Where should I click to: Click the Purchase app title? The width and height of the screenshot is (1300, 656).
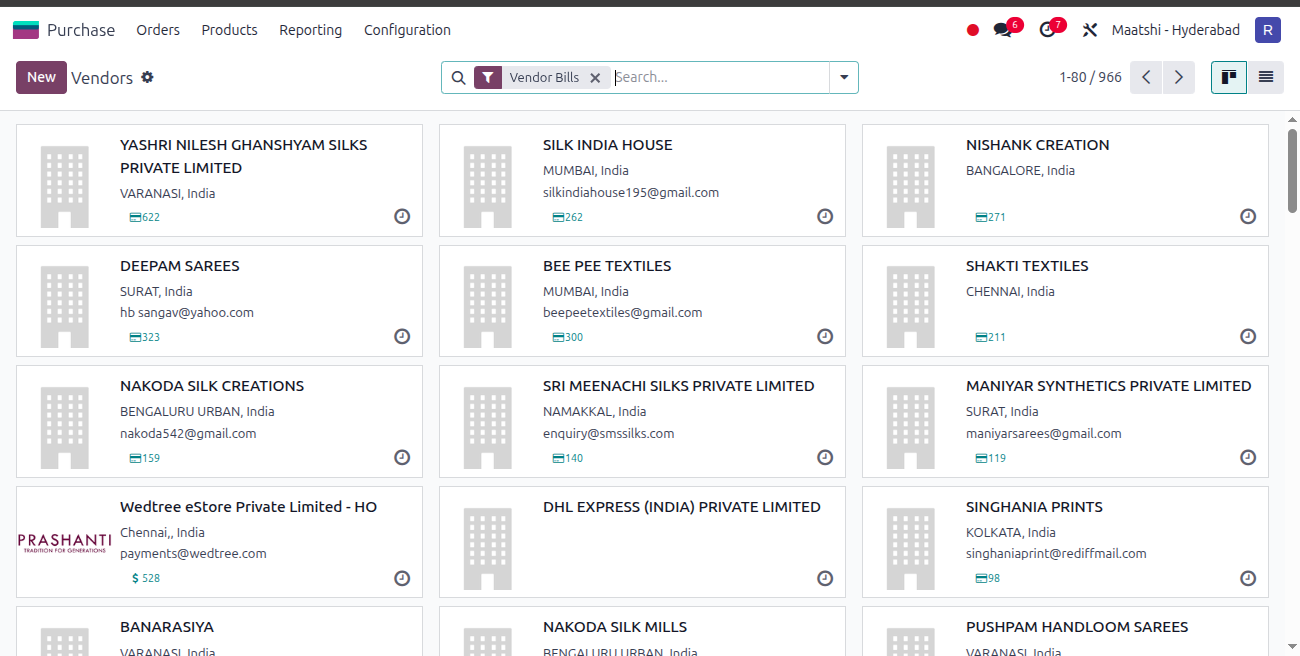(x=81, y=30)
